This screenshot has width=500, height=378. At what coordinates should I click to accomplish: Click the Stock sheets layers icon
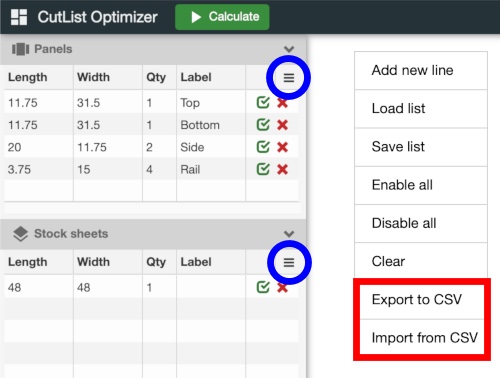pos(20,234)
